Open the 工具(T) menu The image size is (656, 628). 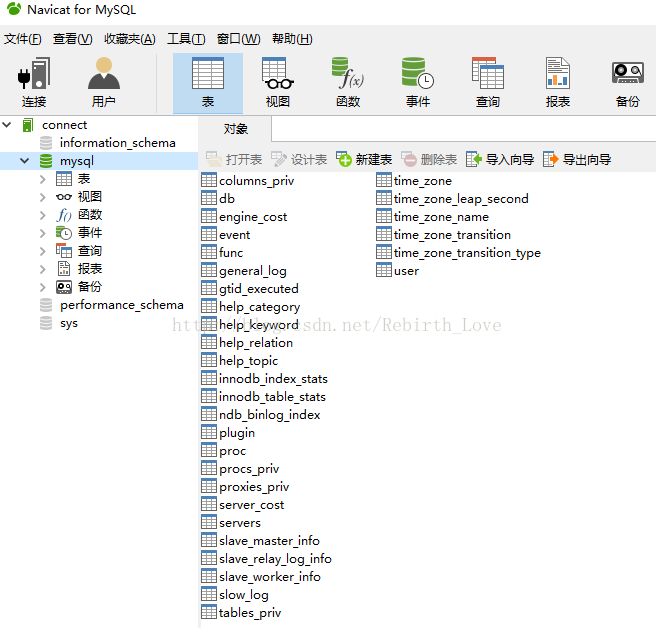click(186, 39)
